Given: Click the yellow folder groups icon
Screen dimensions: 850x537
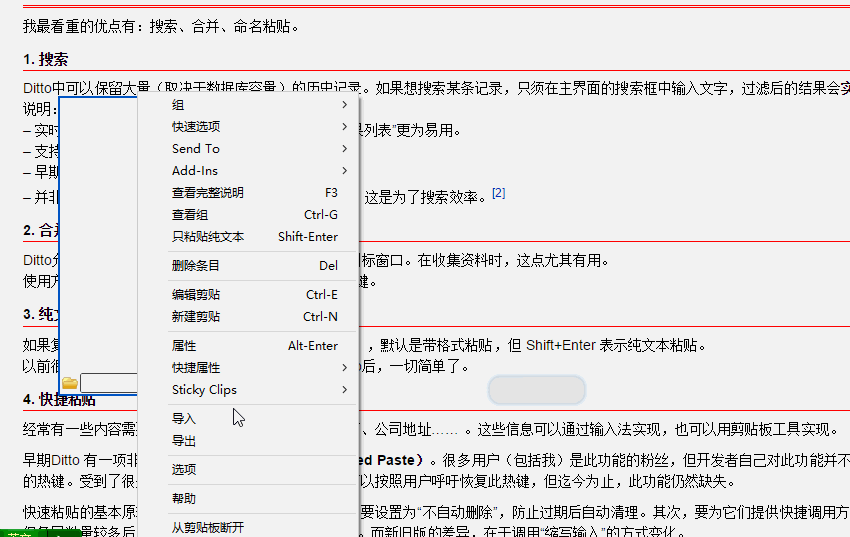Looking at the screenshot, I should pos(70,383).
